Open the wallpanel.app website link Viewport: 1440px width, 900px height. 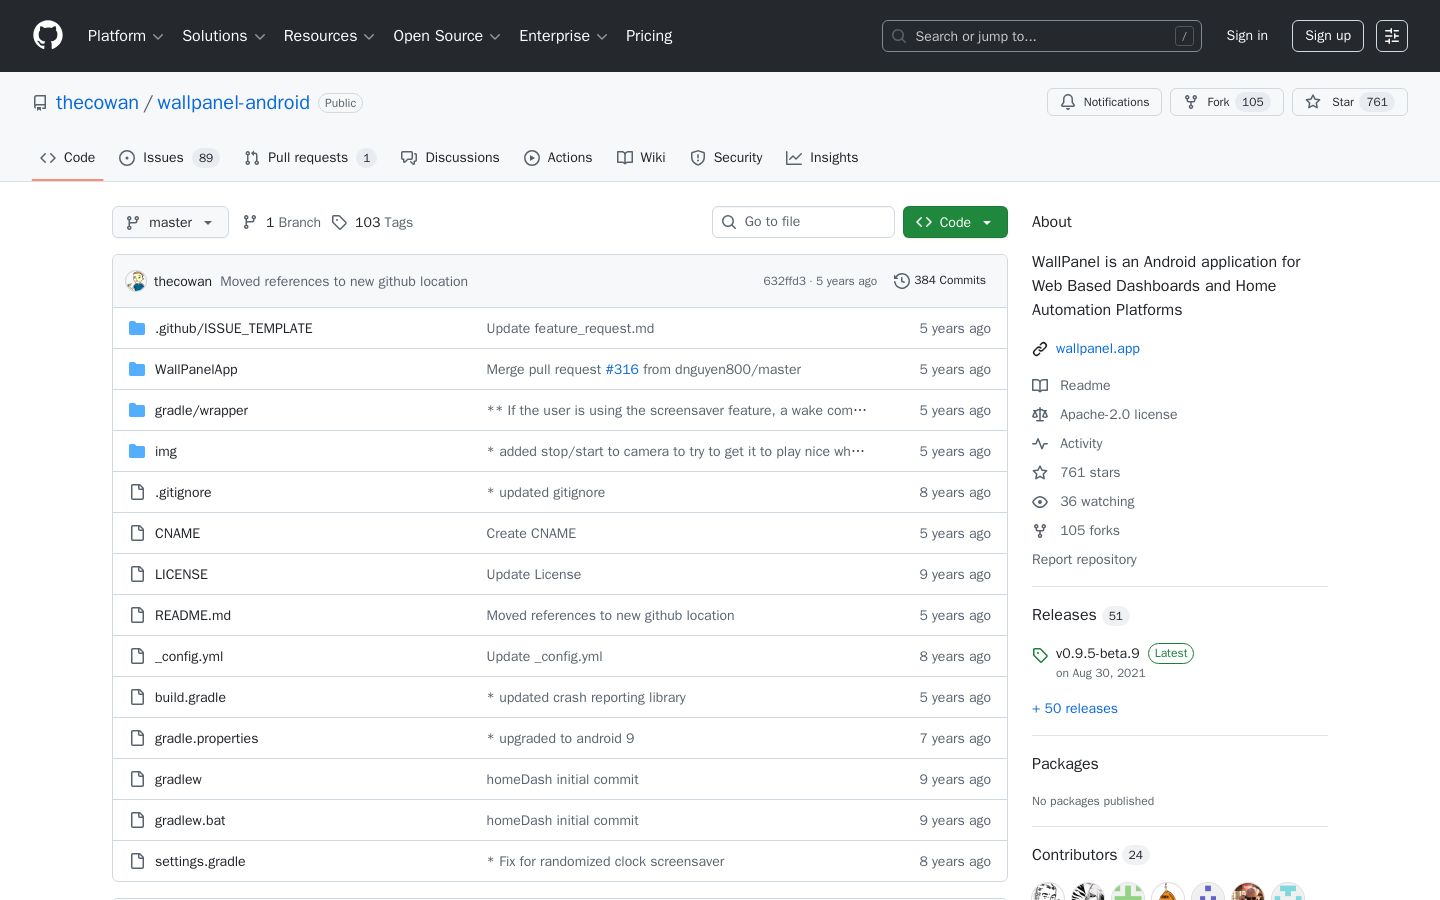1098,349
